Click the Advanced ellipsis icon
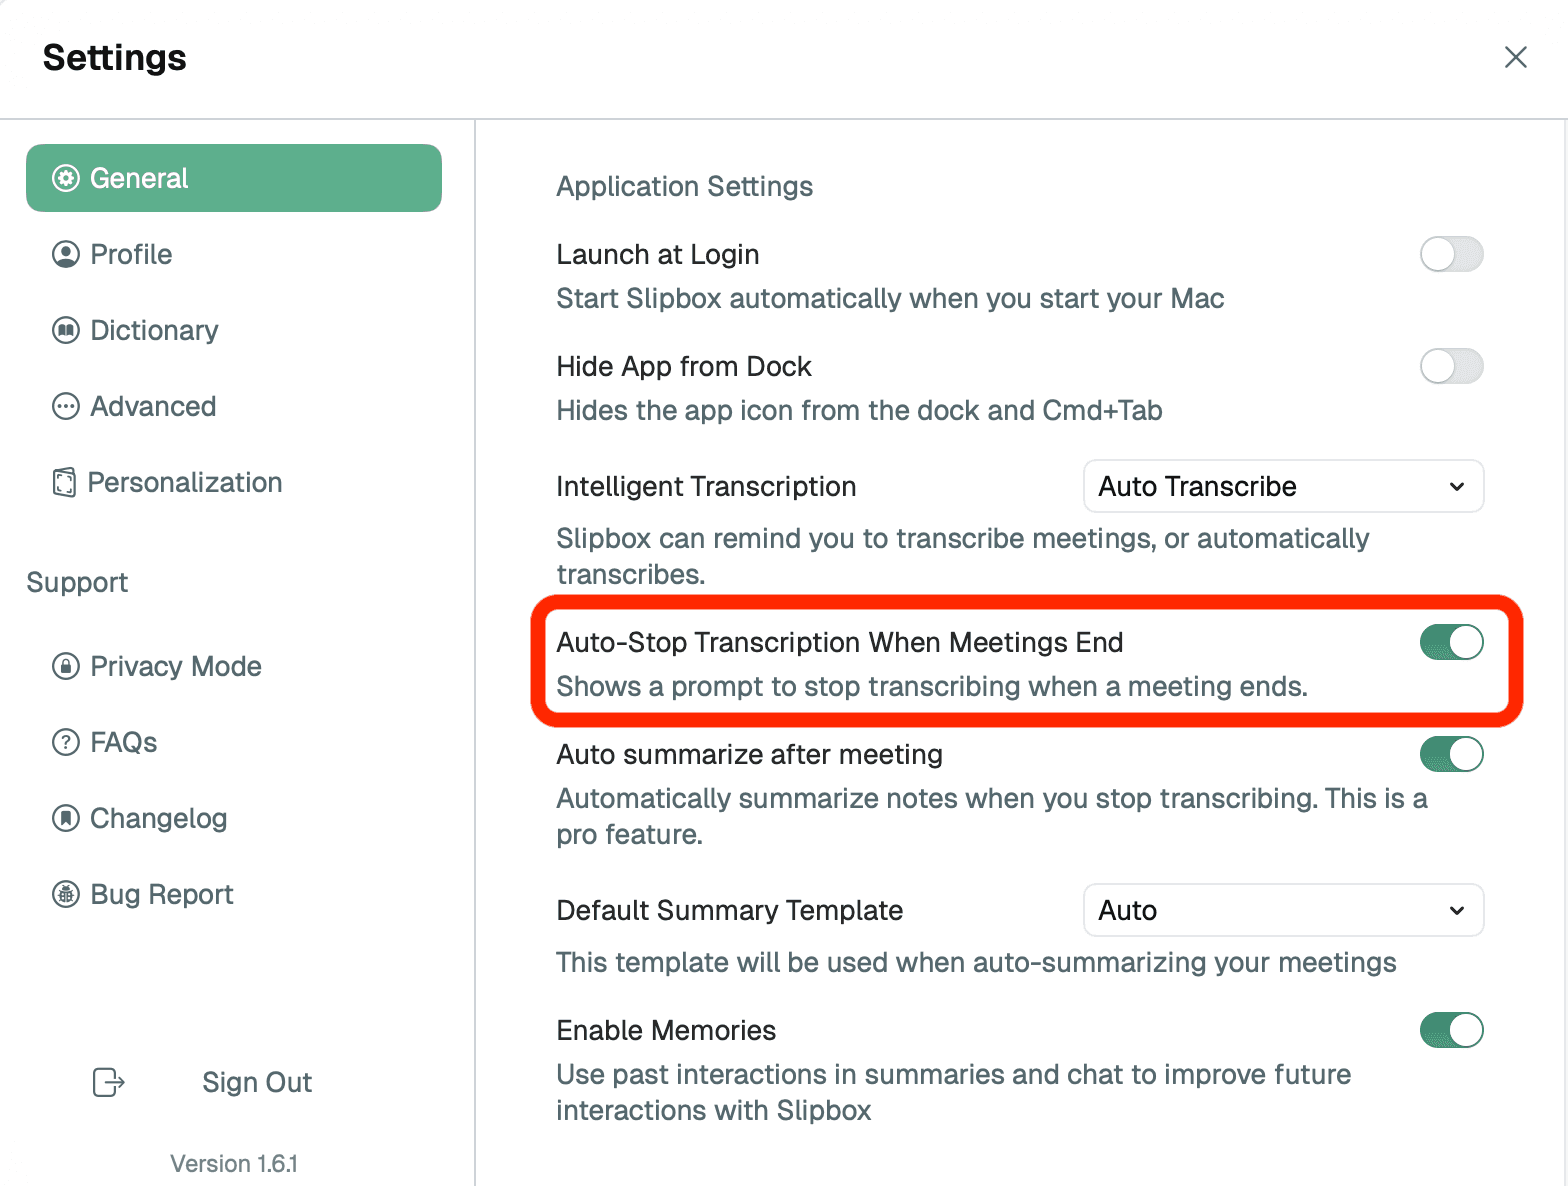The width and height of the screenshot is (1568, 1186). 64,406
